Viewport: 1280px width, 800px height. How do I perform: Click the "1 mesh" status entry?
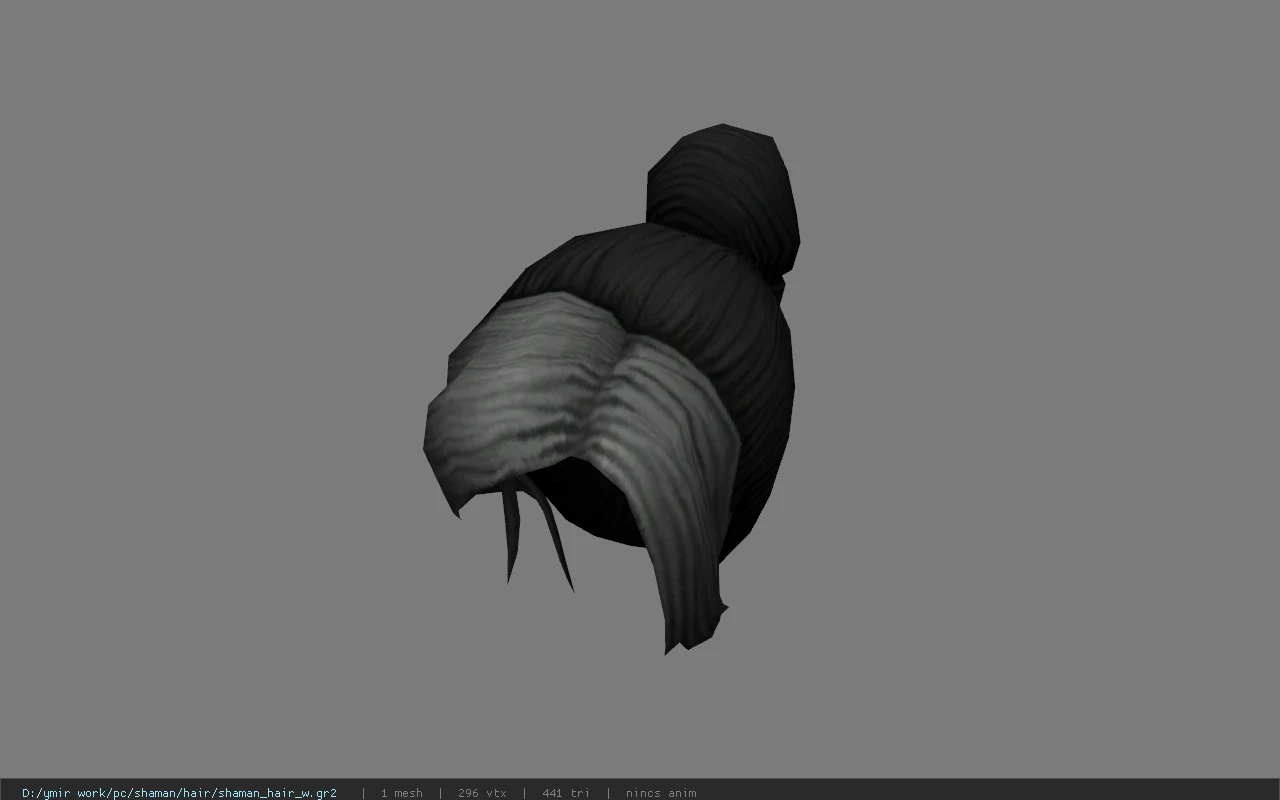pyautogui.click(x=401, y=793)
